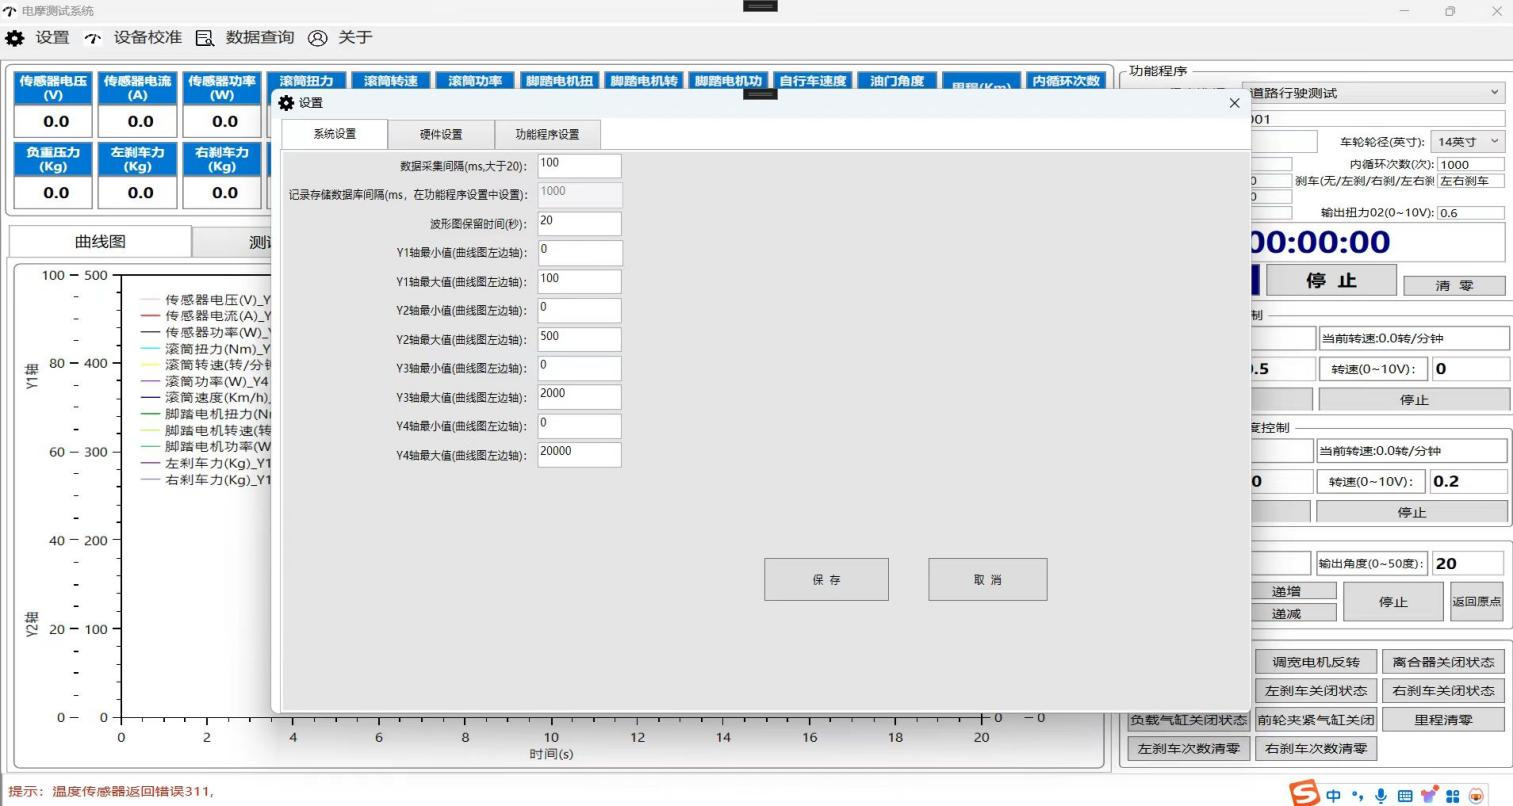Click the user icon beside 关于

pyautogui.click(x=318, y=38)
